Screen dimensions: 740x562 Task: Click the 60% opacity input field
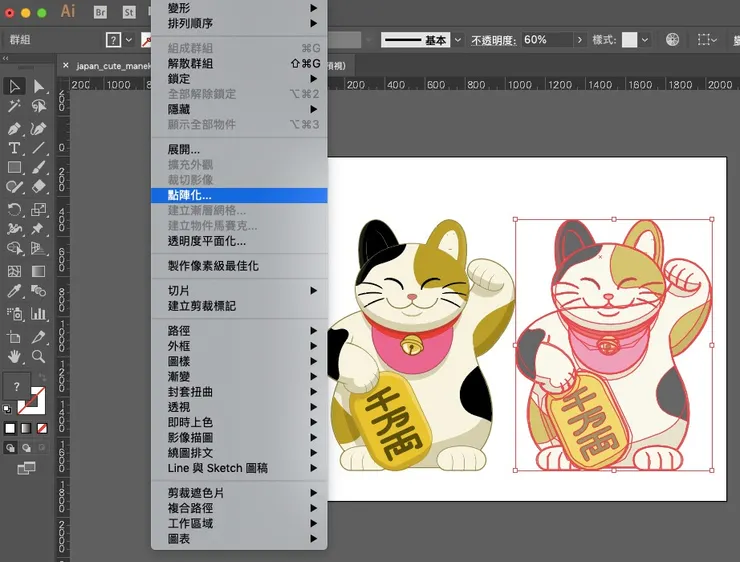pyautogui.click(x=547, y=40)
